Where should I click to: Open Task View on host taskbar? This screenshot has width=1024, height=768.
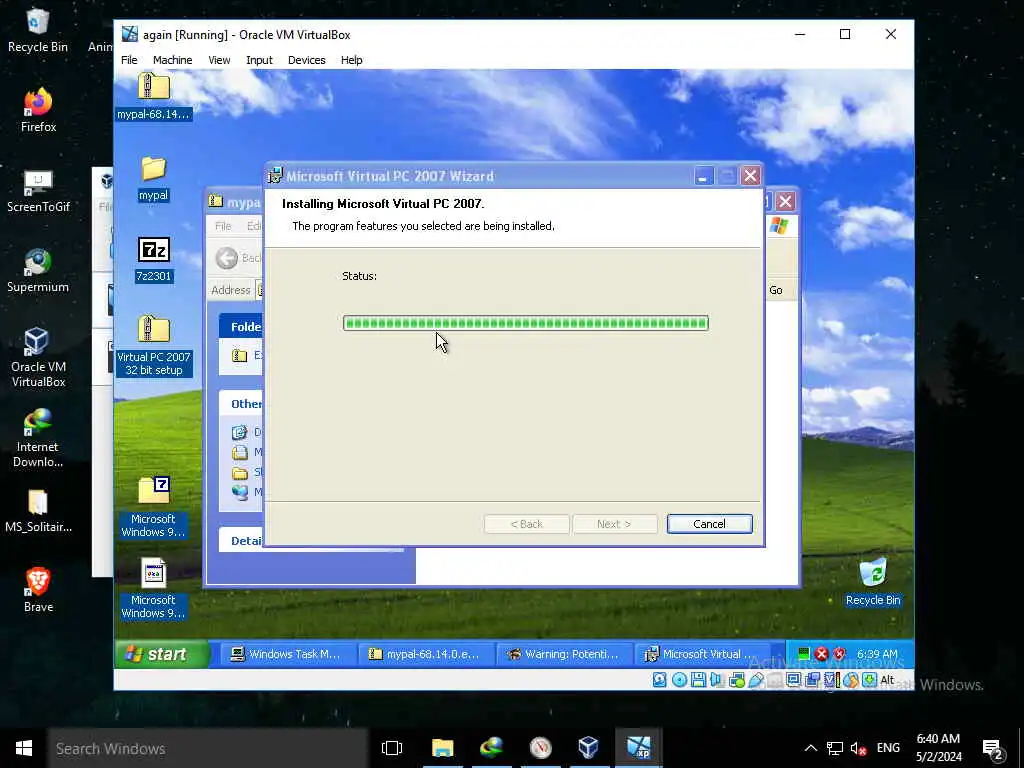coord(392,748)
